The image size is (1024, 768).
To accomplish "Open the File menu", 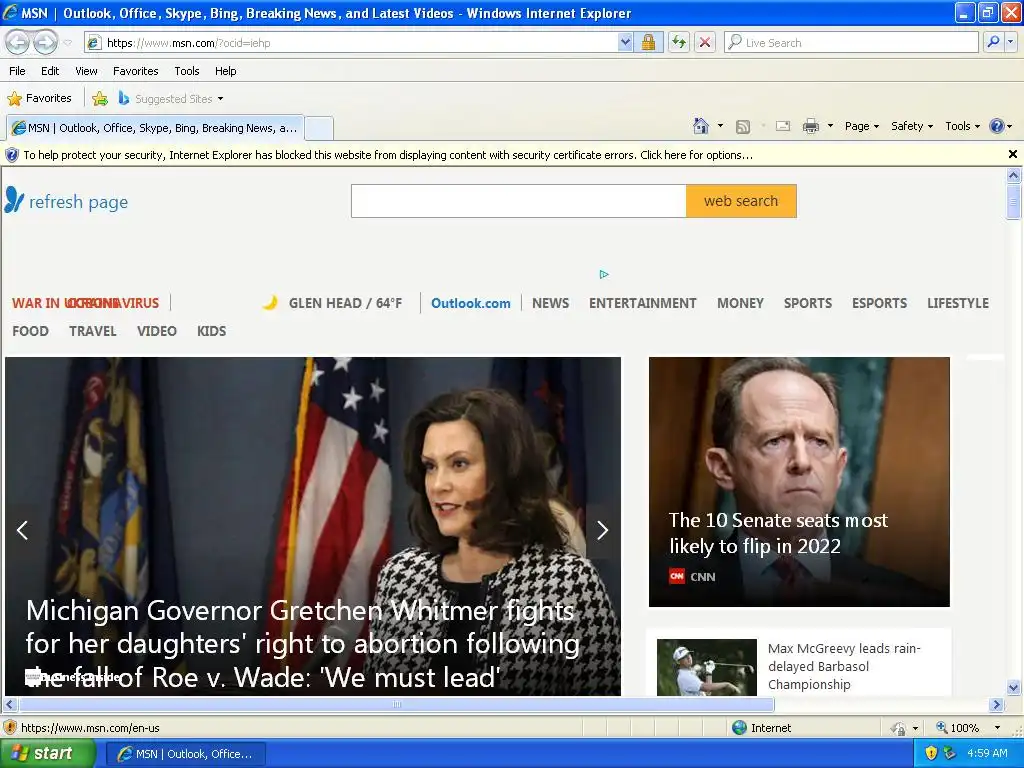I will [x=18, y=71].
